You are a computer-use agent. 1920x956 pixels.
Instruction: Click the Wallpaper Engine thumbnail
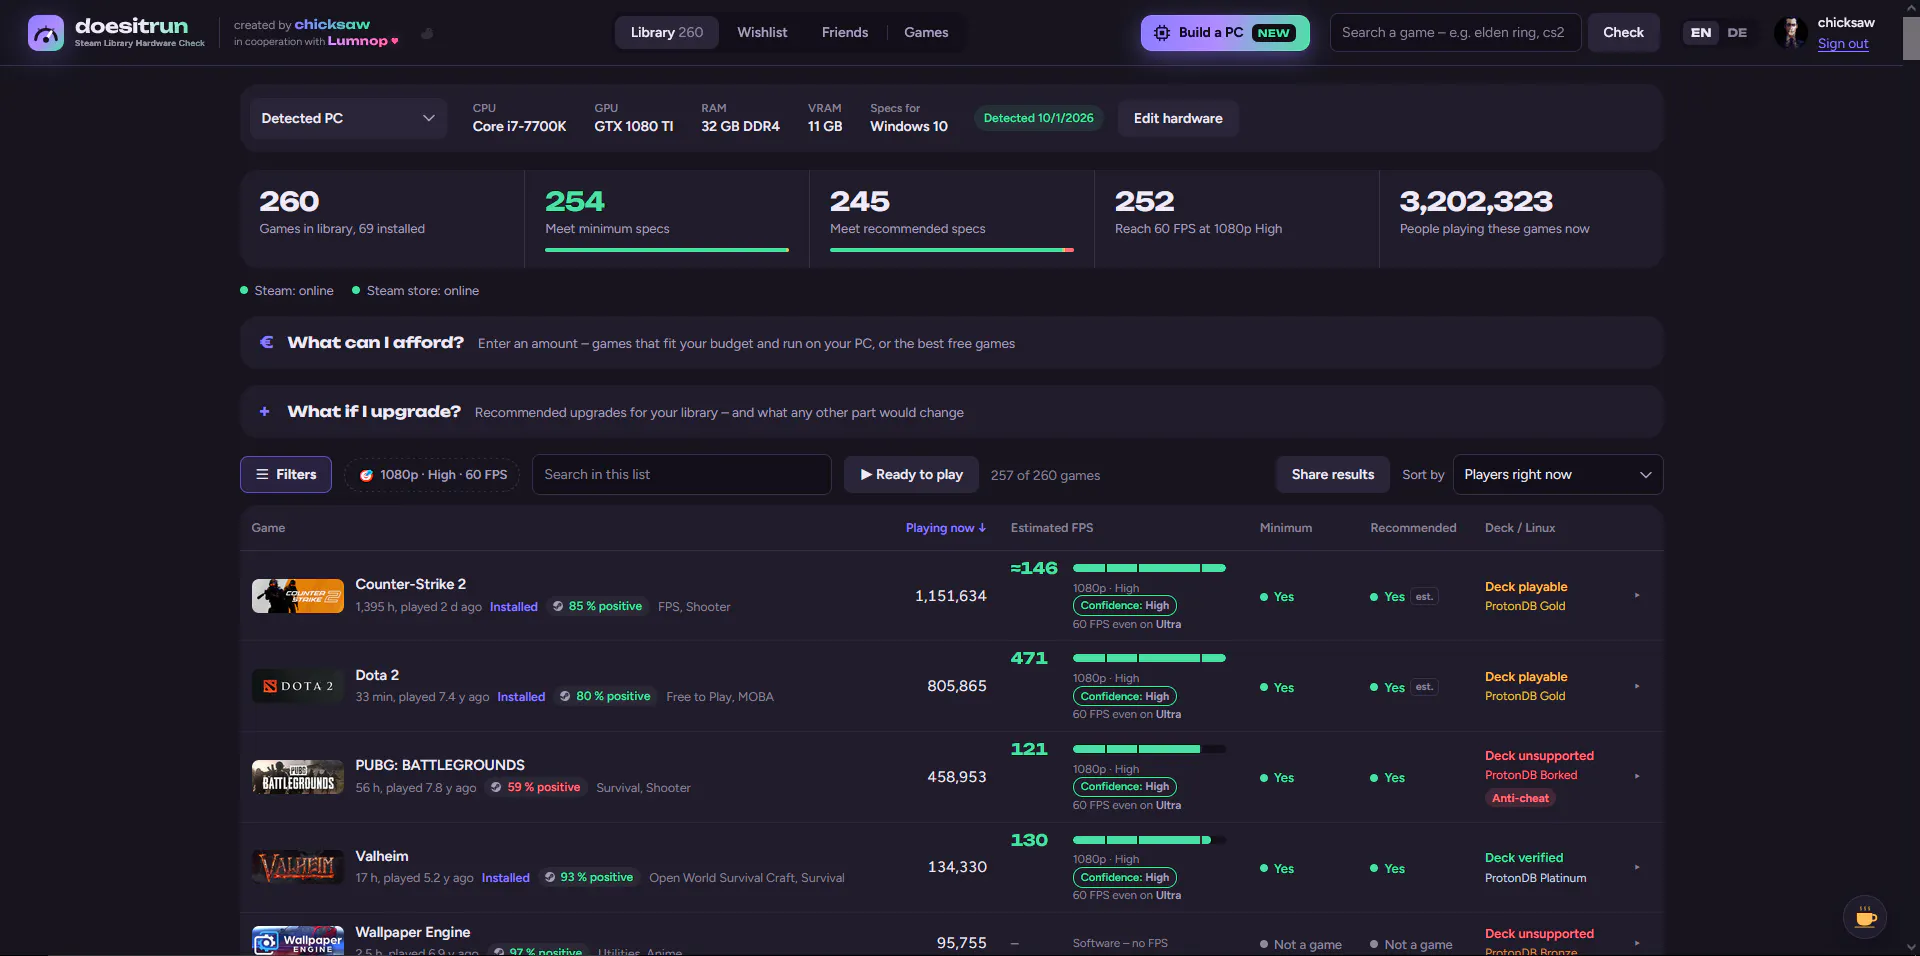point(297,940)
